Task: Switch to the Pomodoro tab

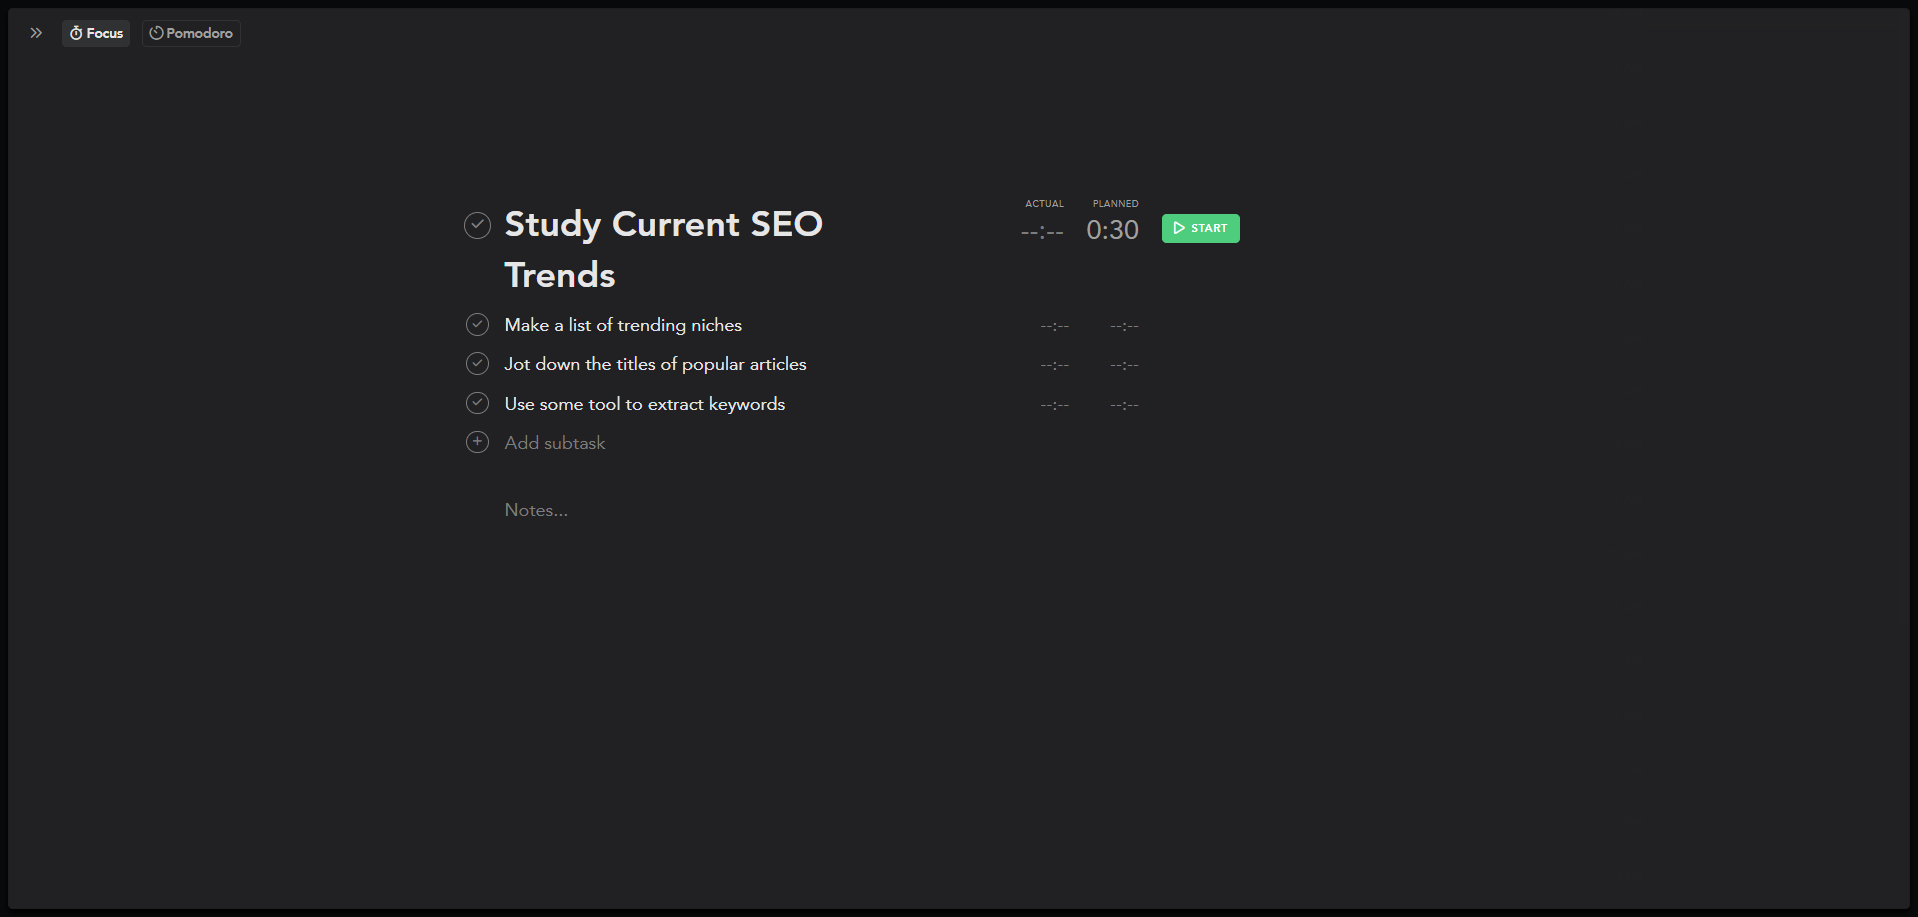Action: tap(191, 33)
